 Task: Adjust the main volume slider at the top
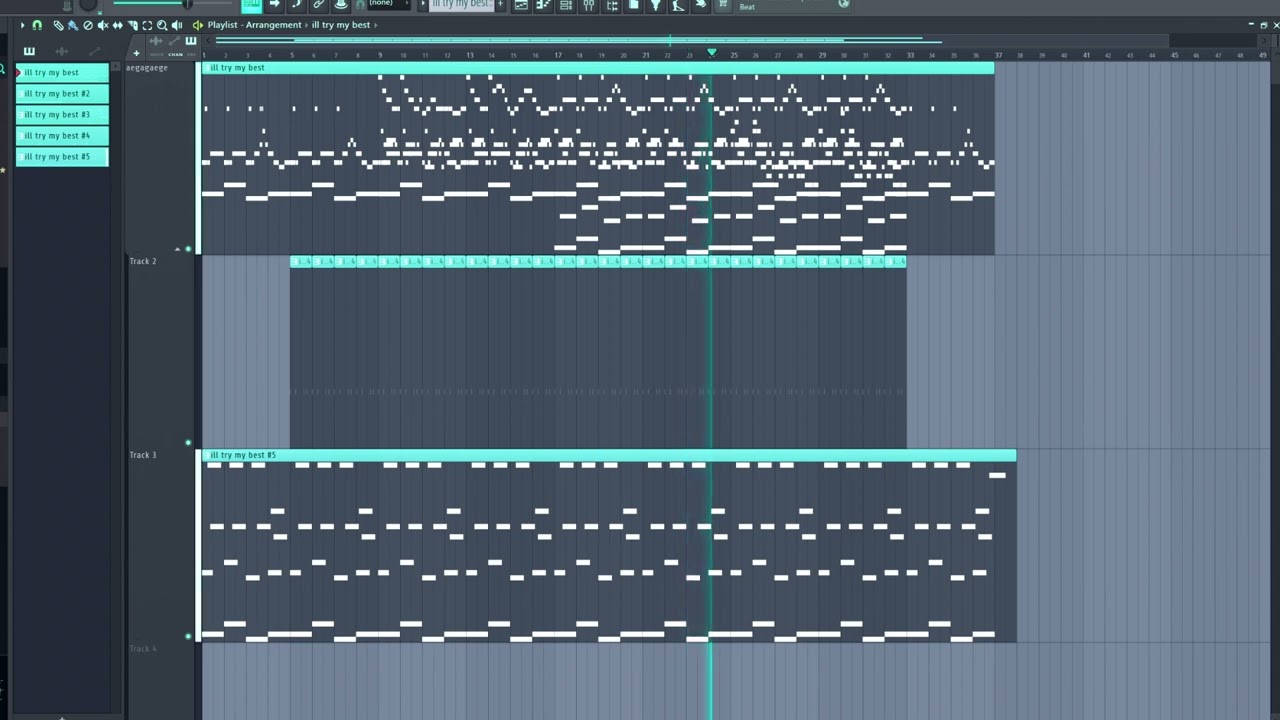(172, 3)
